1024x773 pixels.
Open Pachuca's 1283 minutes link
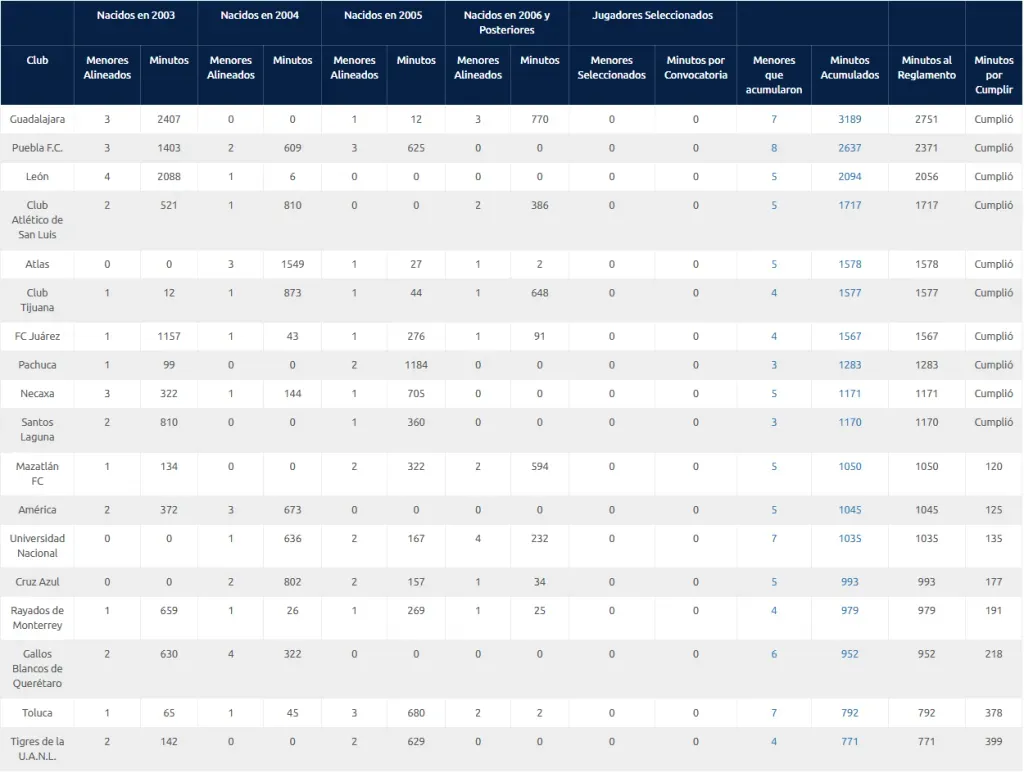849,365
